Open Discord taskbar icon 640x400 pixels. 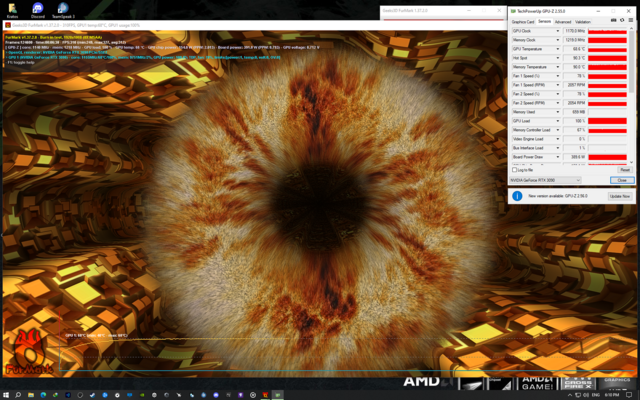[216, 395]
